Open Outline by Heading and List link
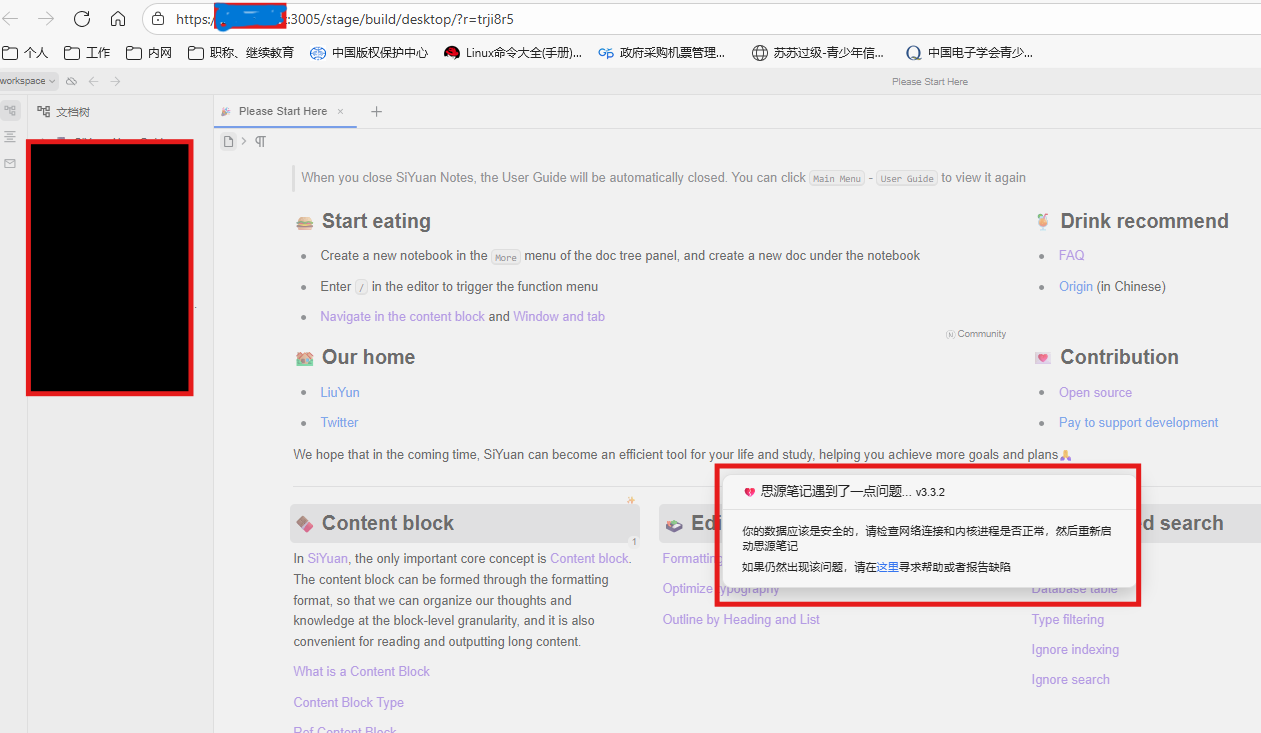Screen dimensions: 1261x733 741,619
